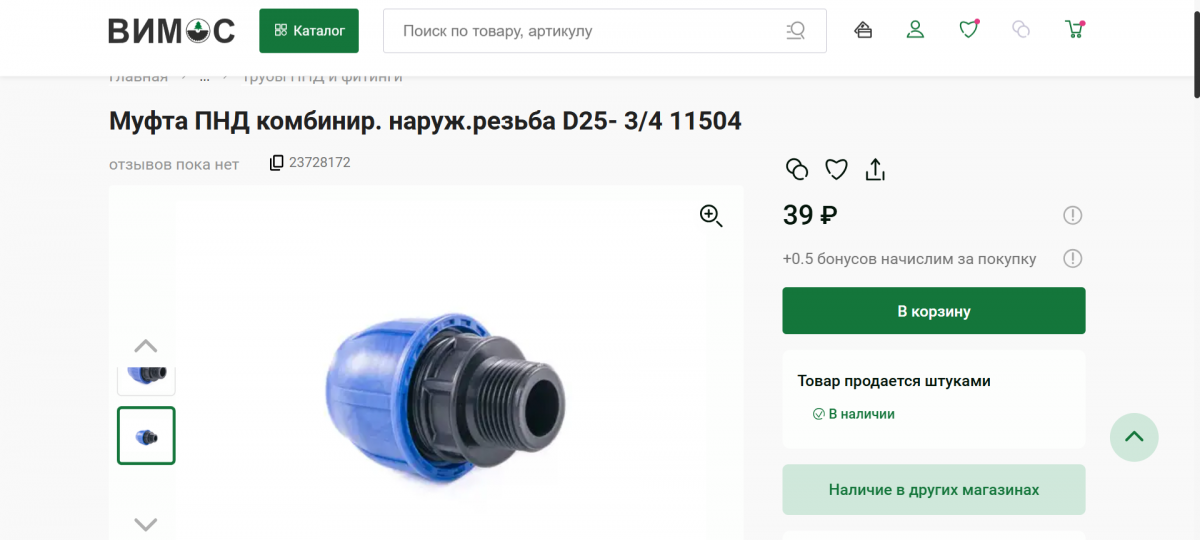Open the favorites heart icon in header
Viewport: 1200px width, 540px height.
click(968, 30)
